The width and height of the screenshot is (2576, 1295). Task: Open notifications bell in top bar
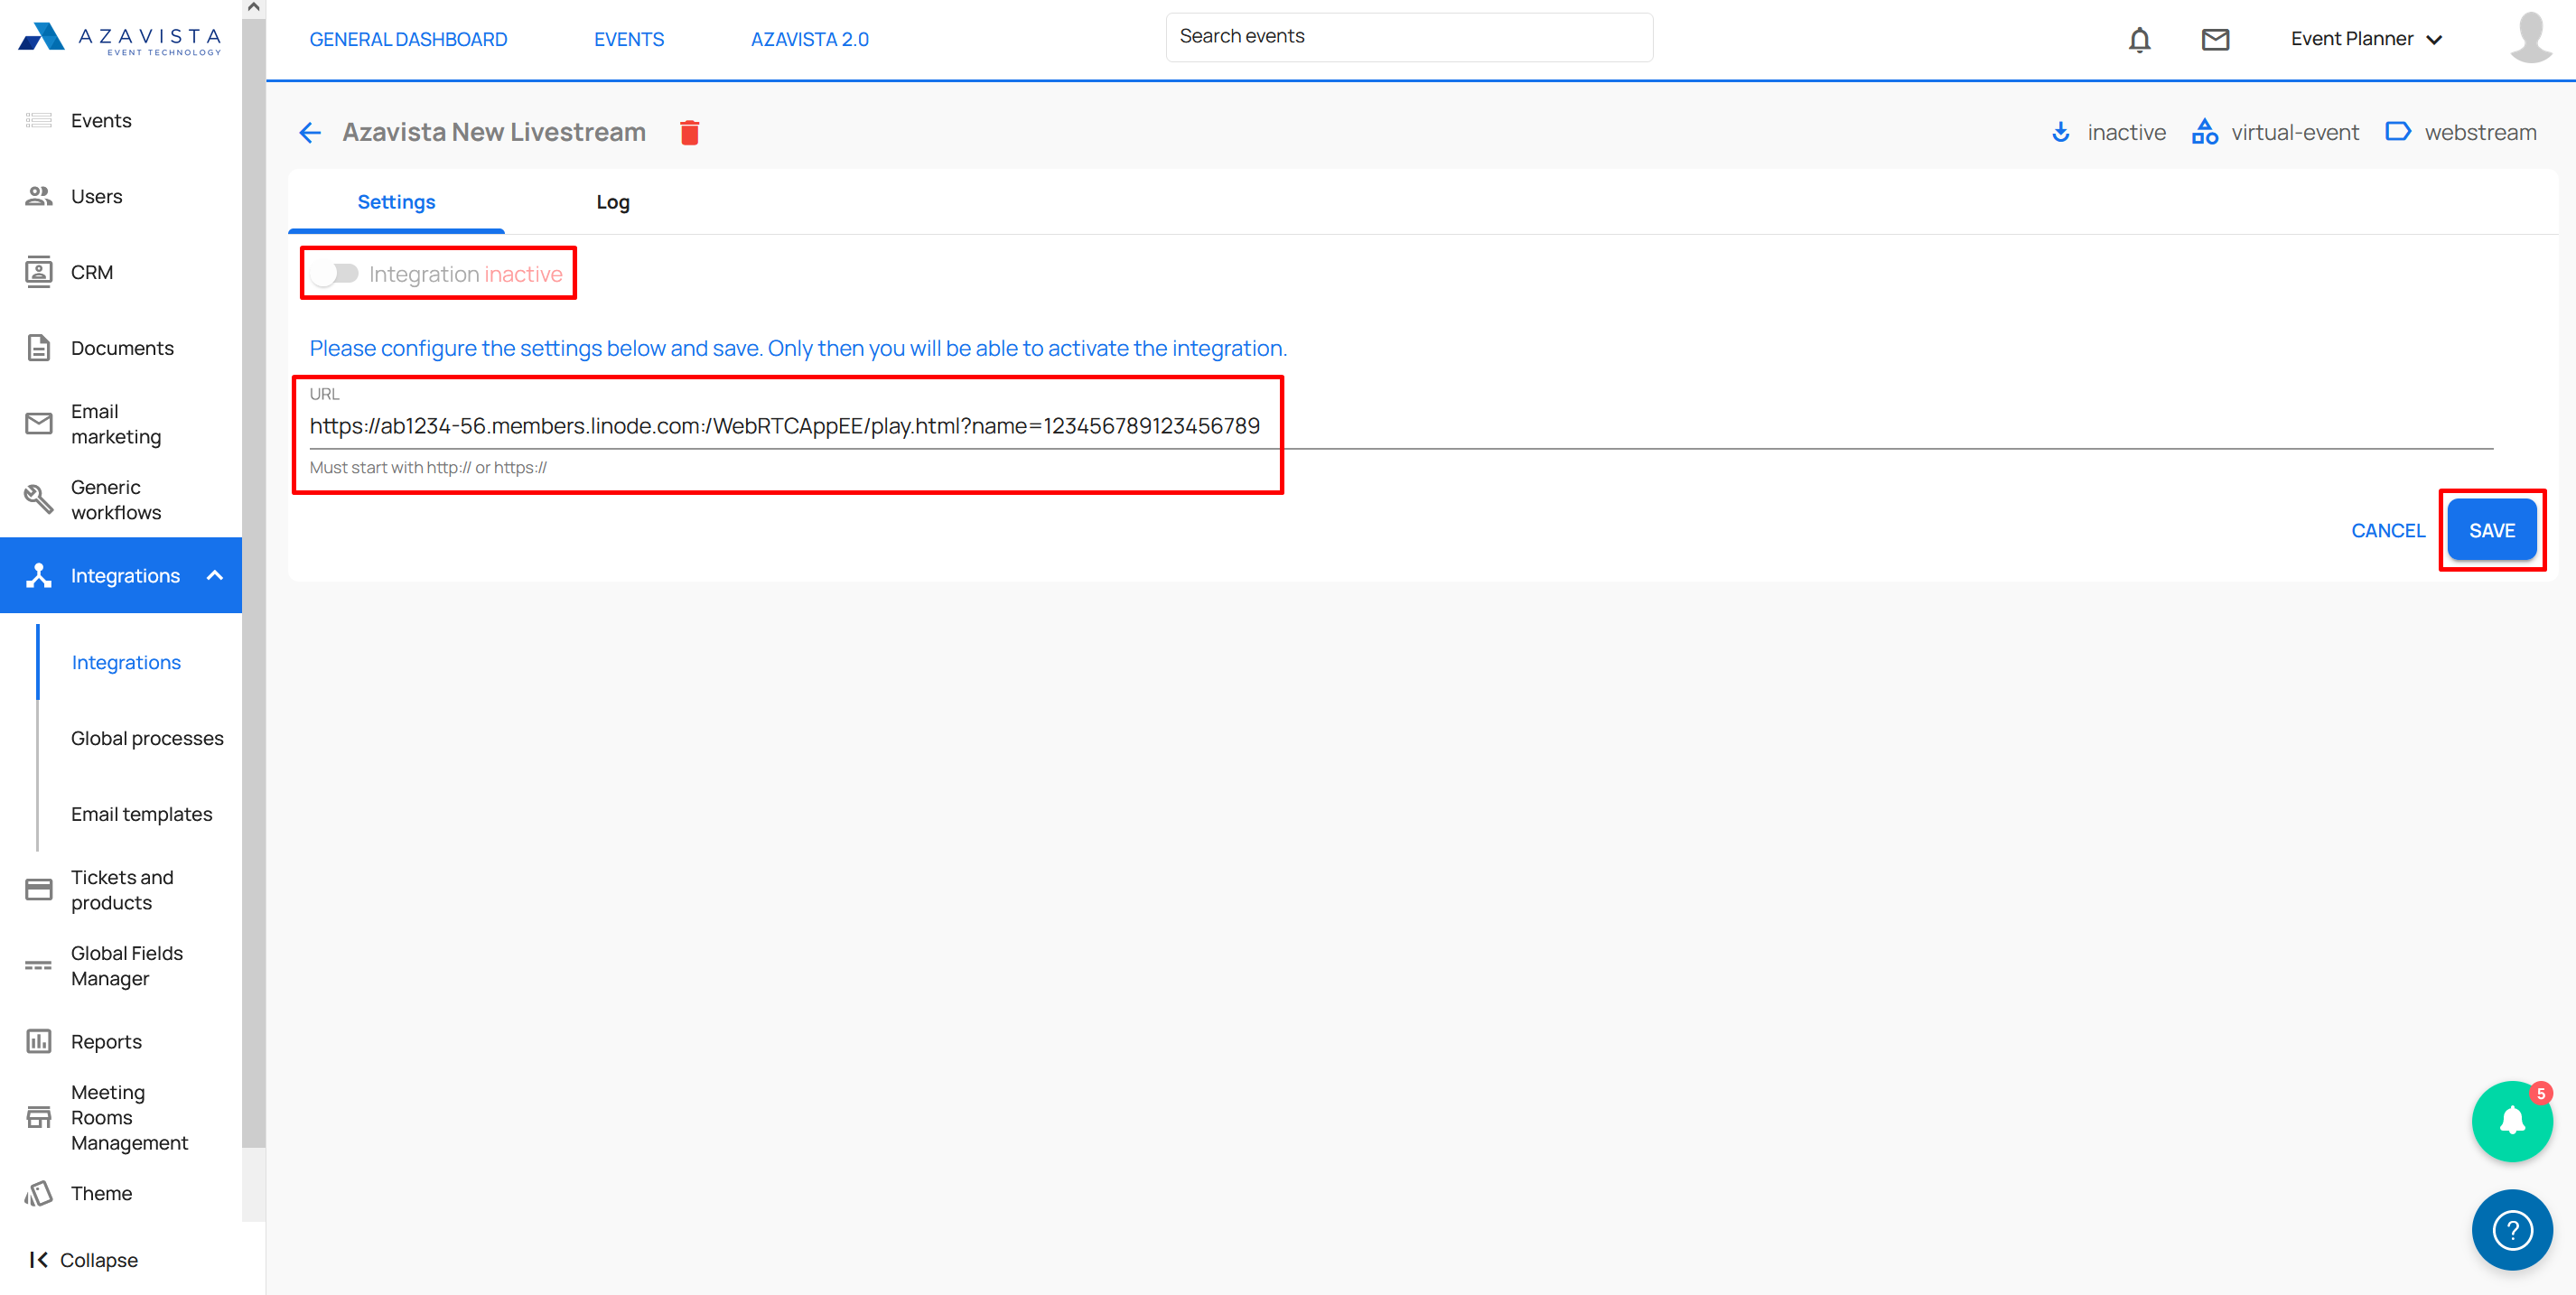(2139, 39)
